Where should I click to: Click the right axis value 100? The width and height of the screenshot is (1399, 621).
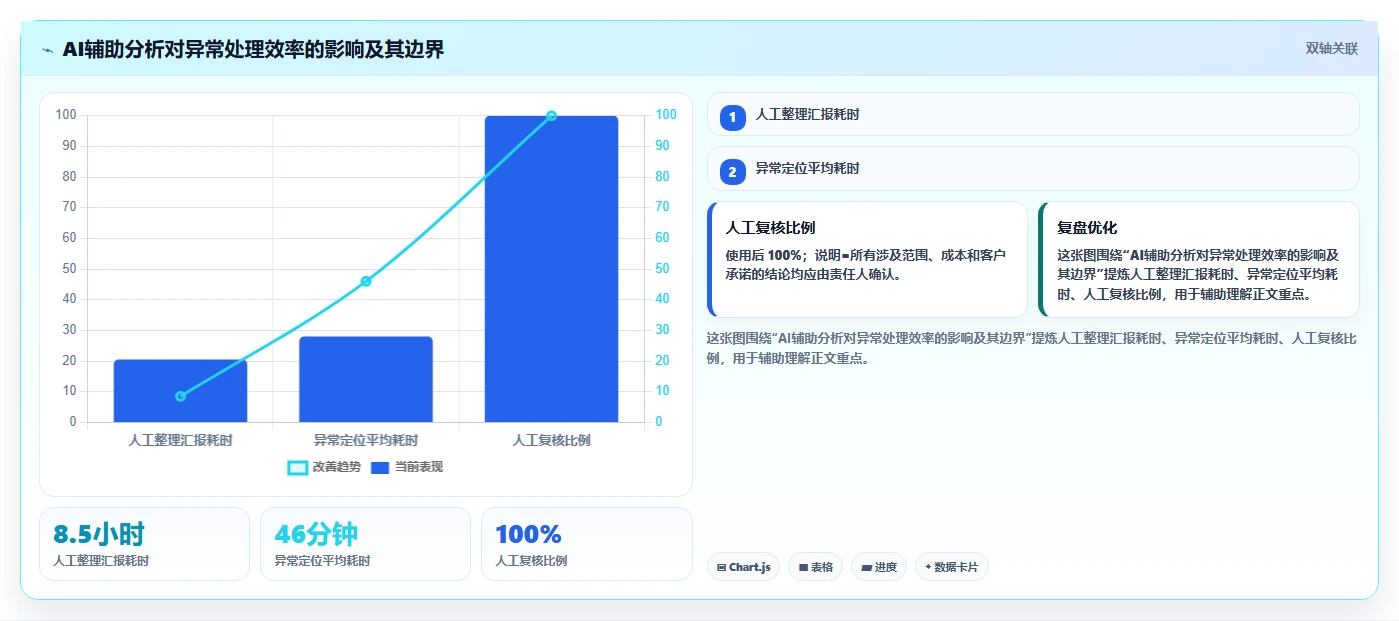pos(666,115)
